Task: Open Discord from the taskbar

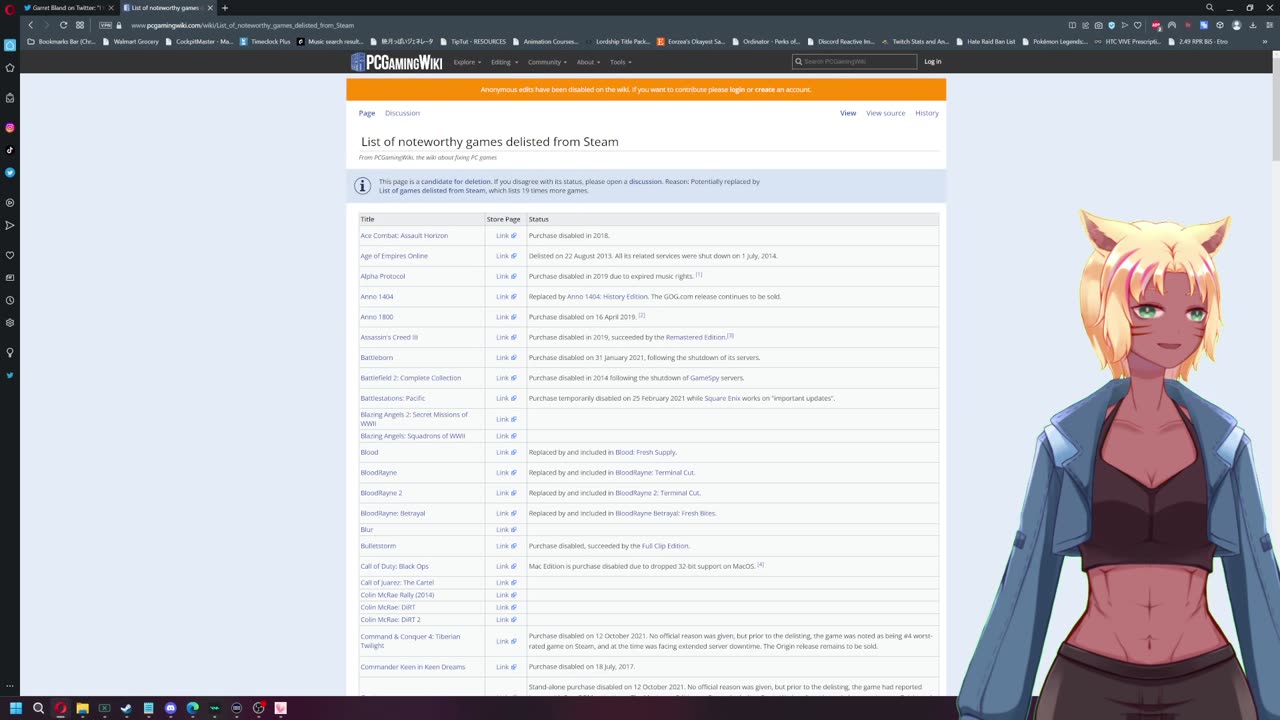Action: (170, 708)
